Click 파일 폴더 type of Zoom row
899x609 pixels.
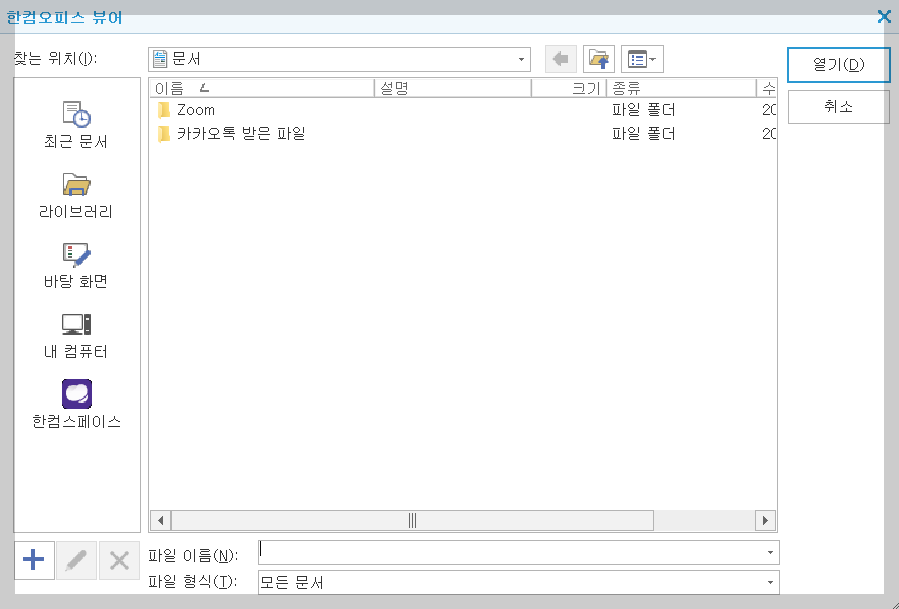click(x=643, y=110)
